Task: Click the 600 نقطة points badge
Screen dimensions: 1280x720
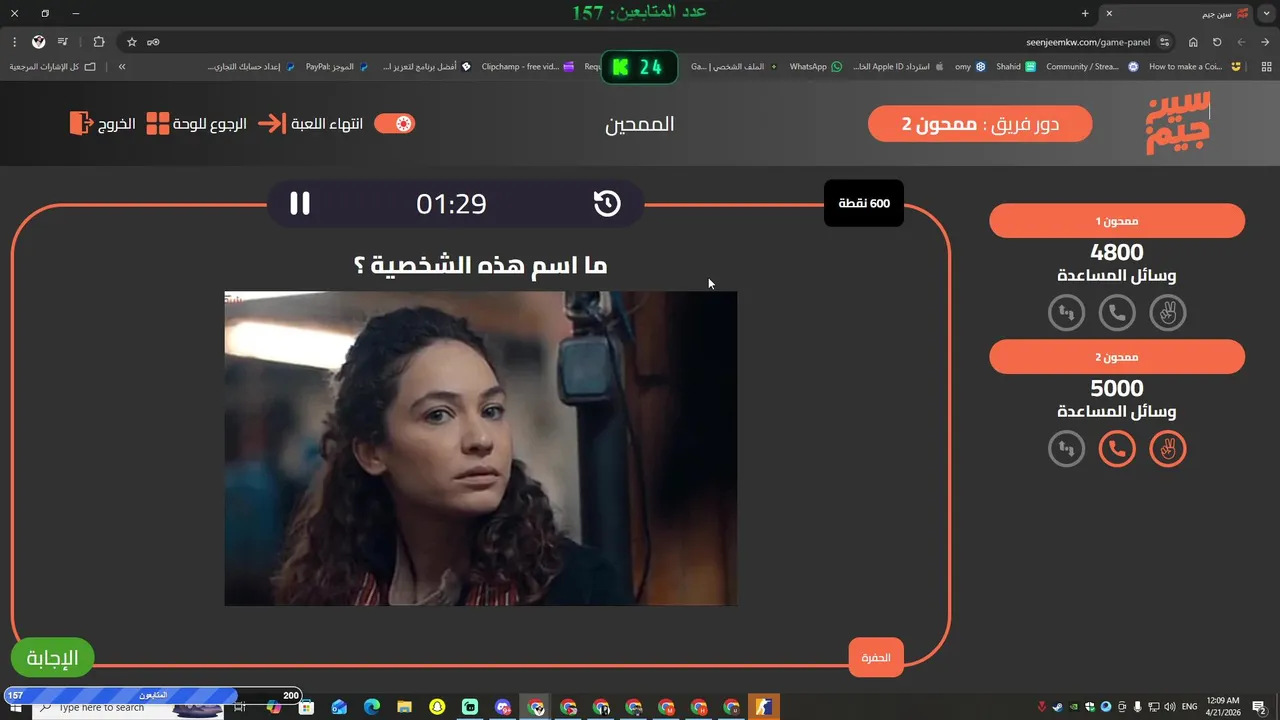Action: [x=864, y=203]
